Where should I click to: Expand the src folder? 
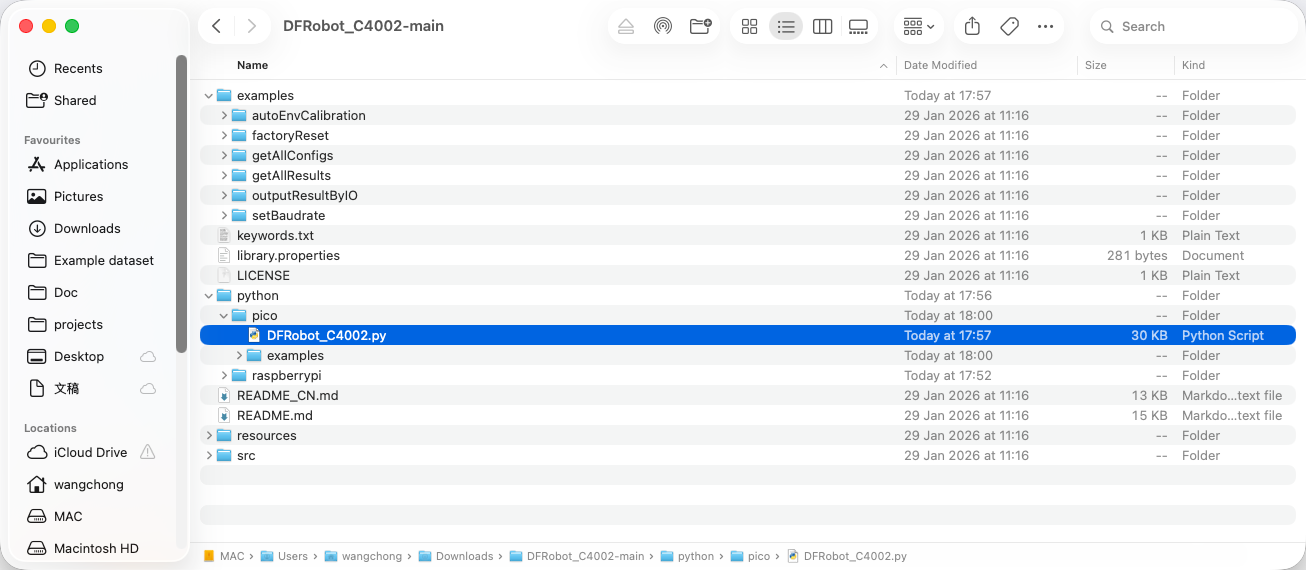pyautogui.click(x=209, y=456)
